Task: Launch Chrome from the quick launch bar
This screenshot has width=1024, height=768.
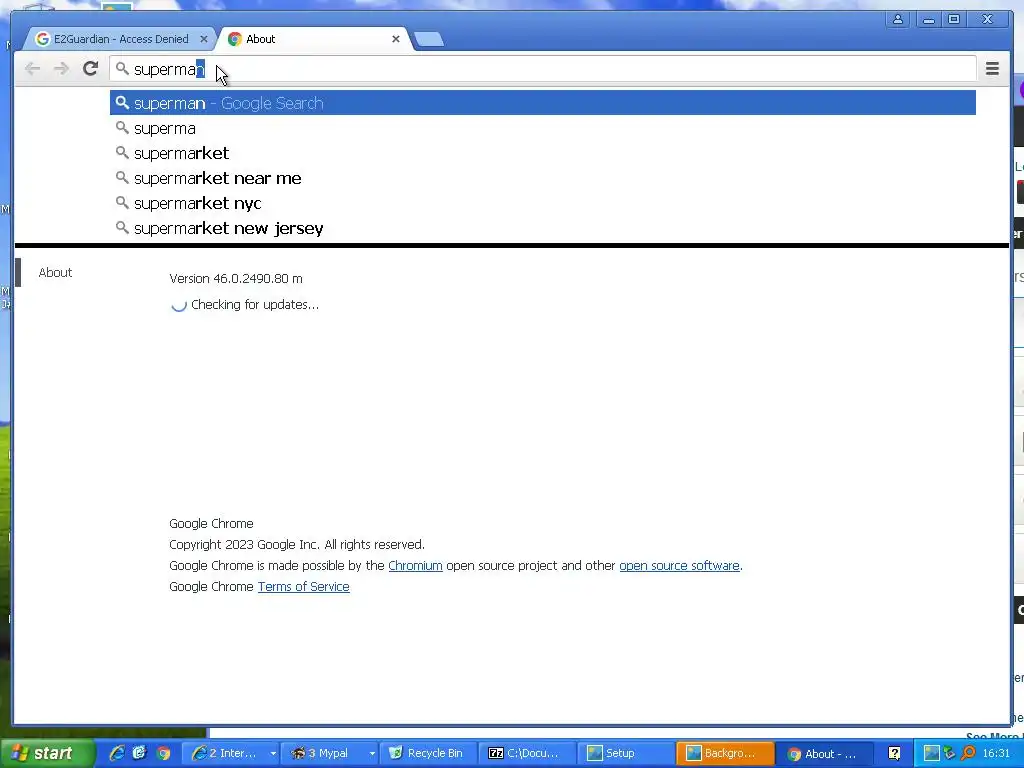Action: coord(163,753)
